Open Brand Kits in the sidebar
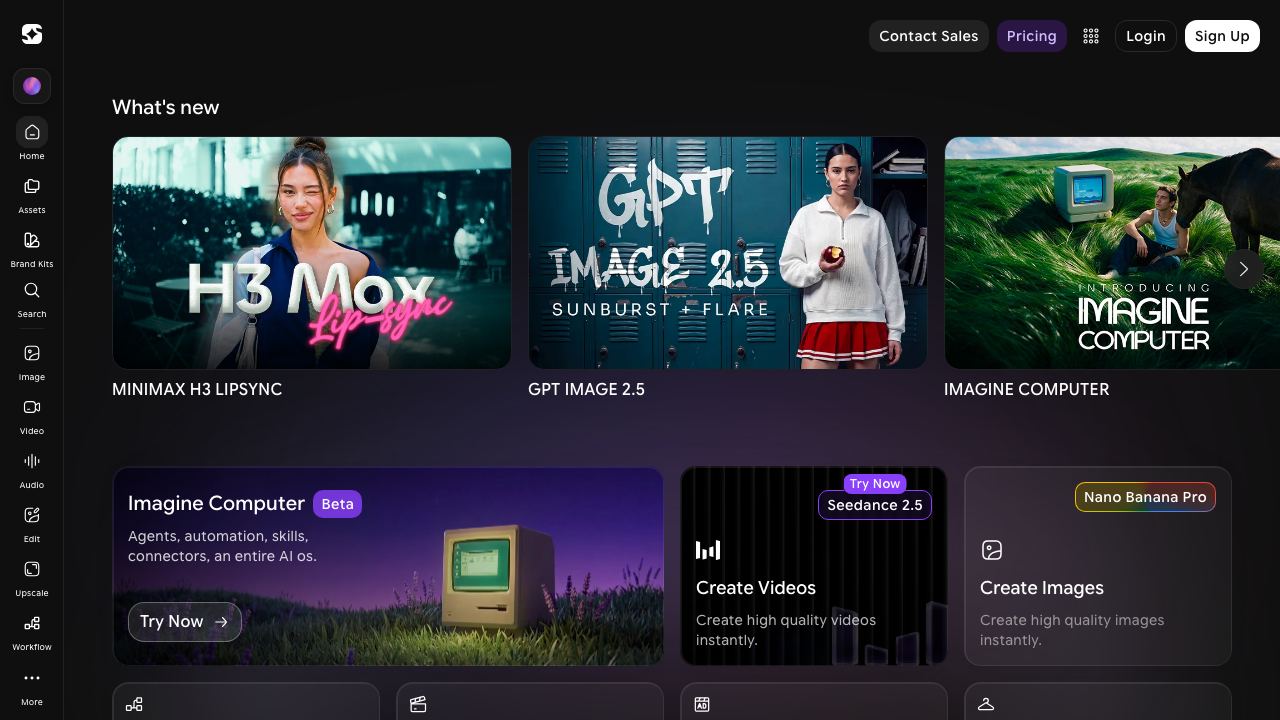 [x=32, y=248]
